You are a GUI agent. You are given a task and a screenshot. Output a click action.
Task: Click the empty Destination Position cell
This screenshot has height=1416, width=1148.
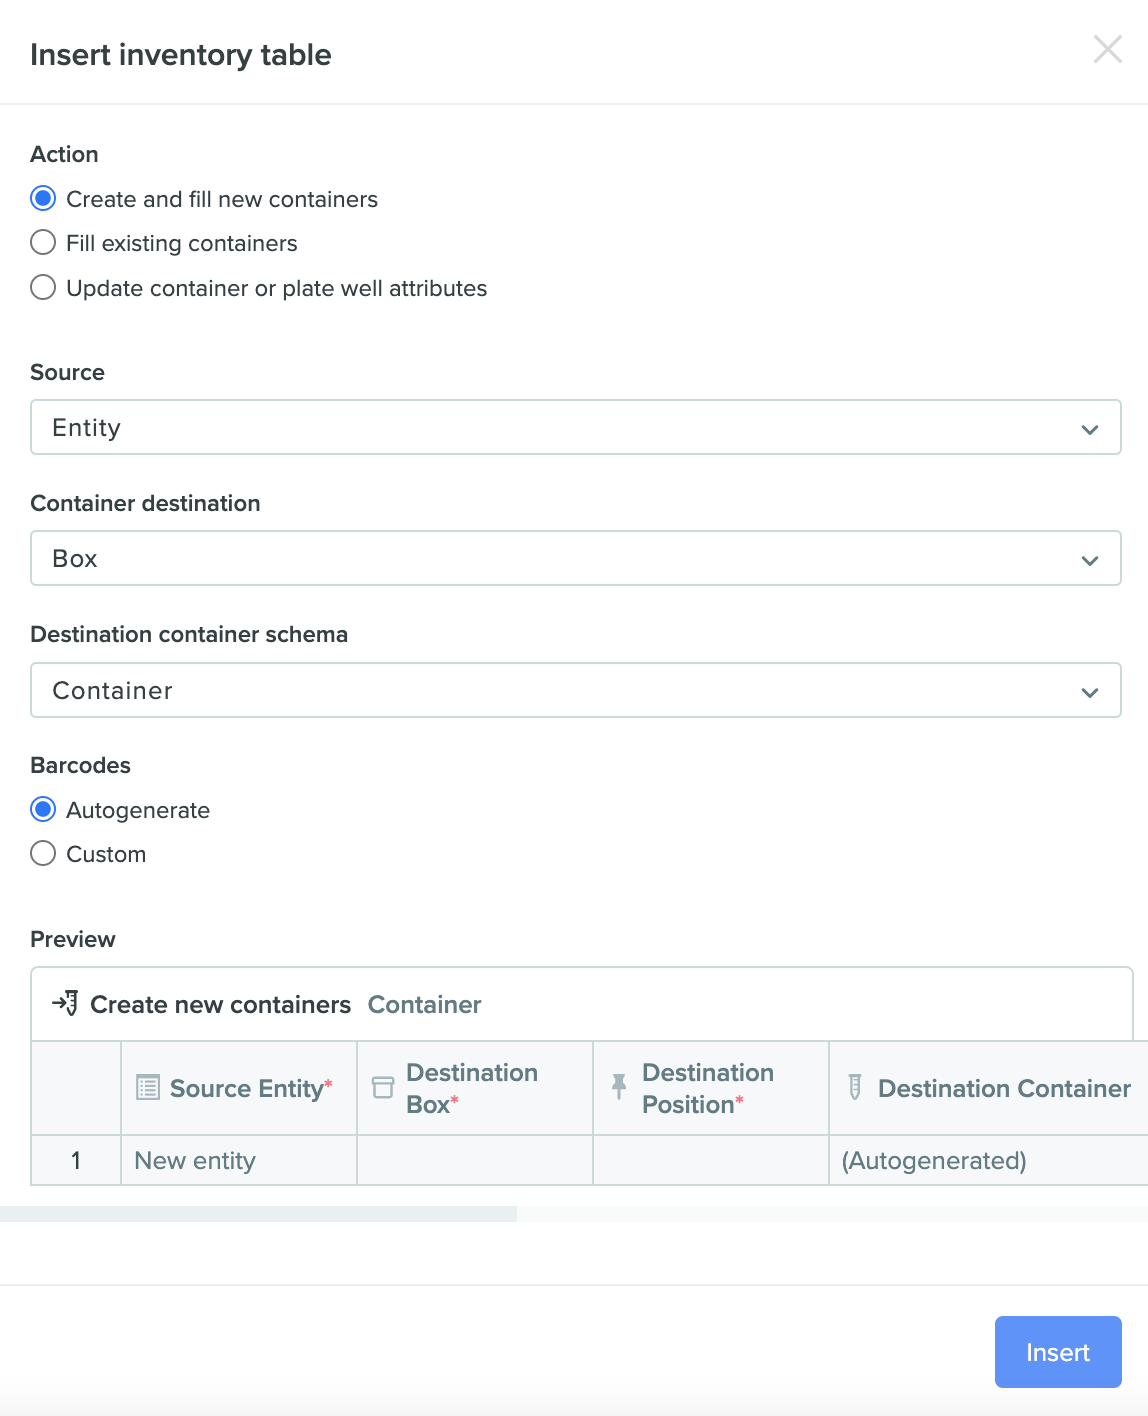711,1160
